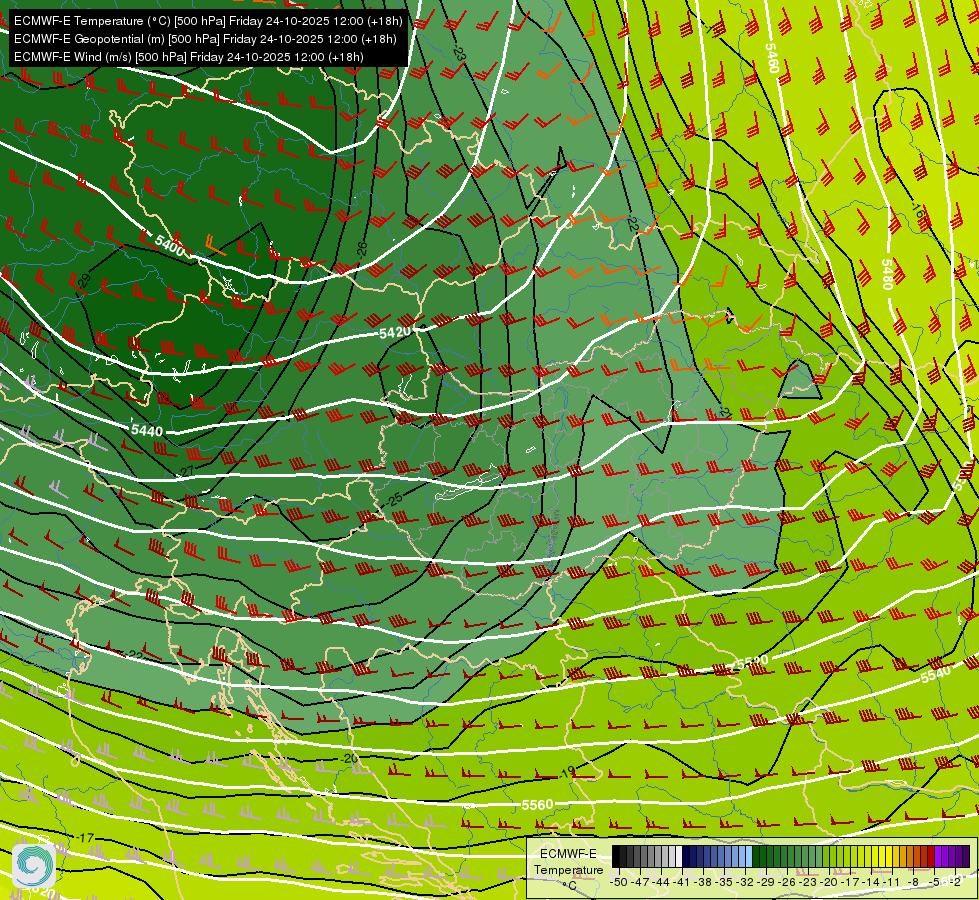Click the -38 value in the legend
This screenshot has width=979, height=900.
[702, 882]
